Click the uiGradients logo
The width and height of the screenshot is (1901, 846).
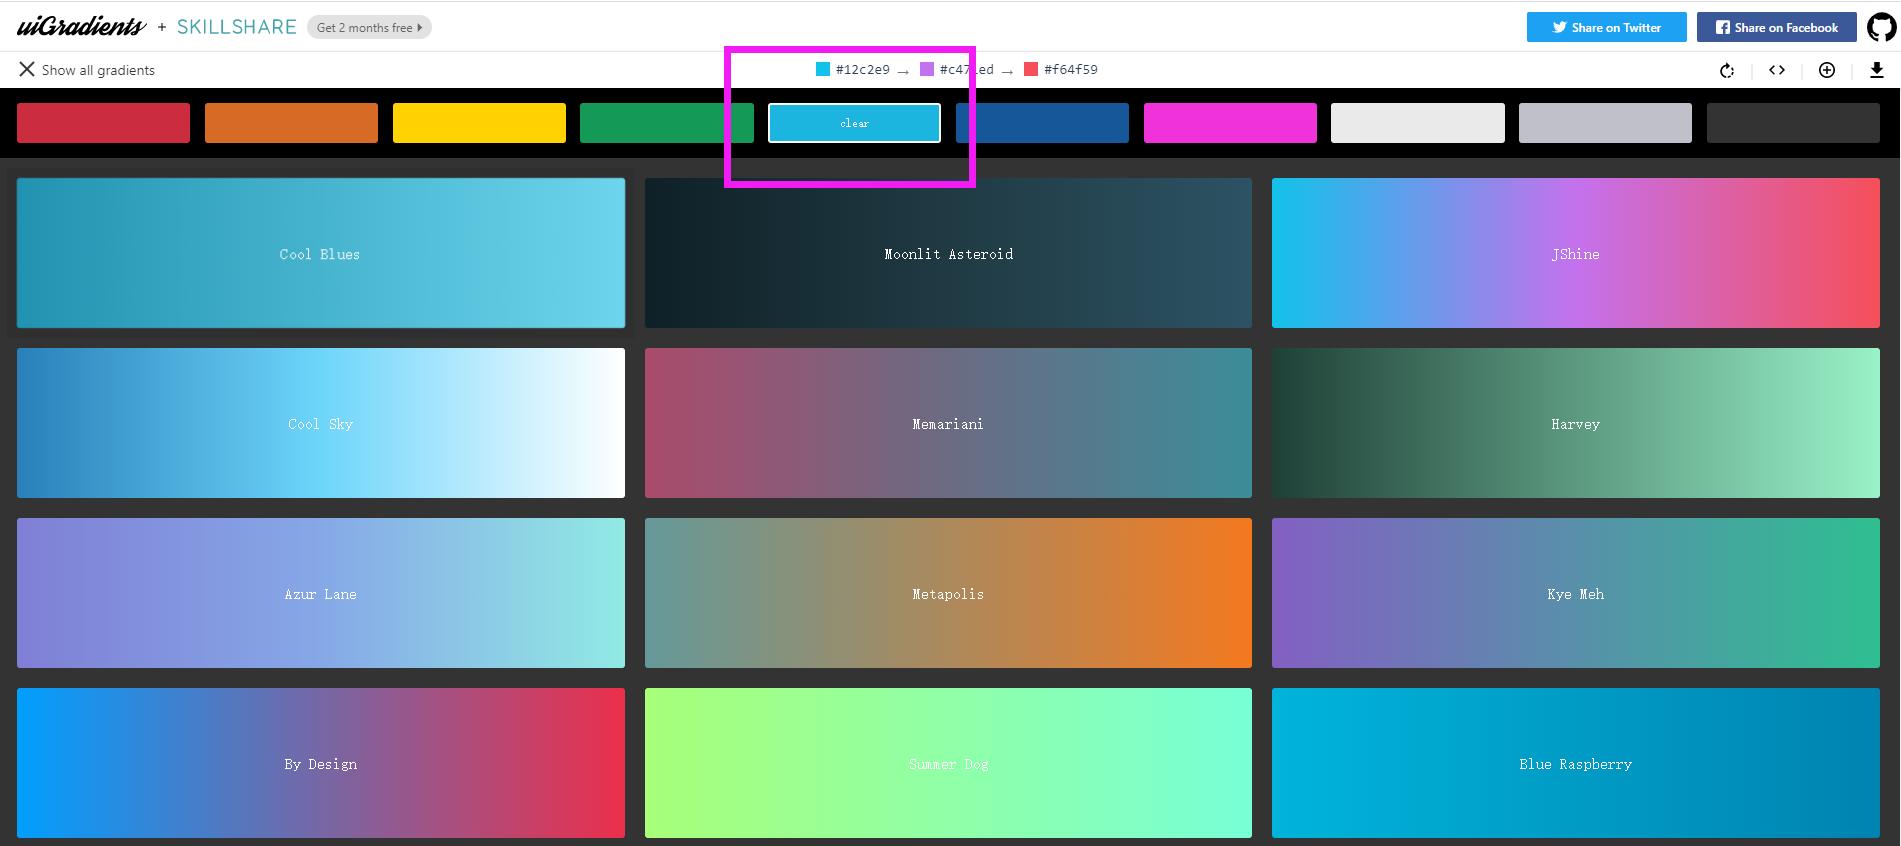(81, 27)
